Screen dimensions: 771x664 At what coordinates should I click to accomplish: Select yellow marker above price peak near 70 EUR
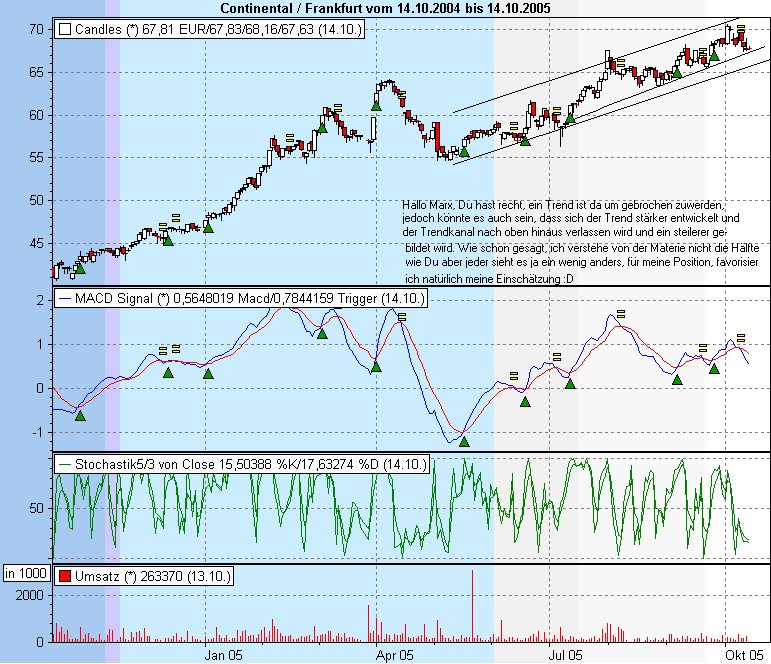coord(741,29)
